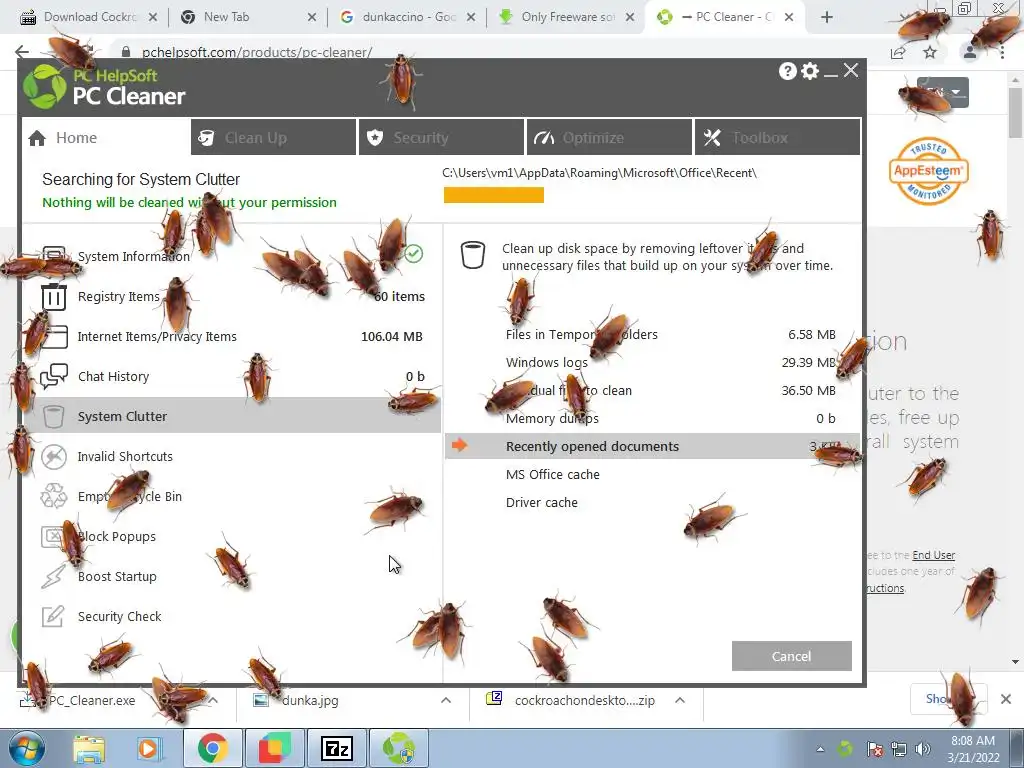Click PC Cleaner icon in the taskbar

pos(399,748)
